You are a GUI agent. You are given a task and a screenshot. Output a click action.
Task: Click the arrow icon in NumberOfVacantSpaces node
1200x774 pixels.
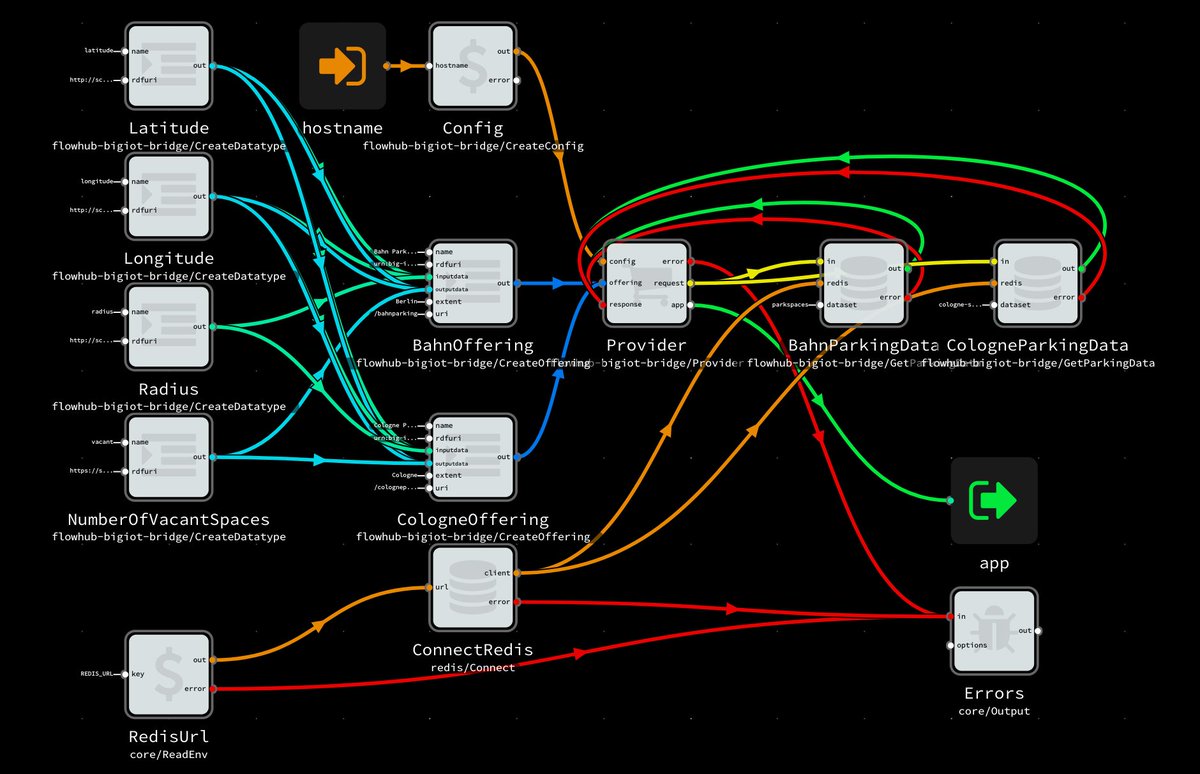168,457
